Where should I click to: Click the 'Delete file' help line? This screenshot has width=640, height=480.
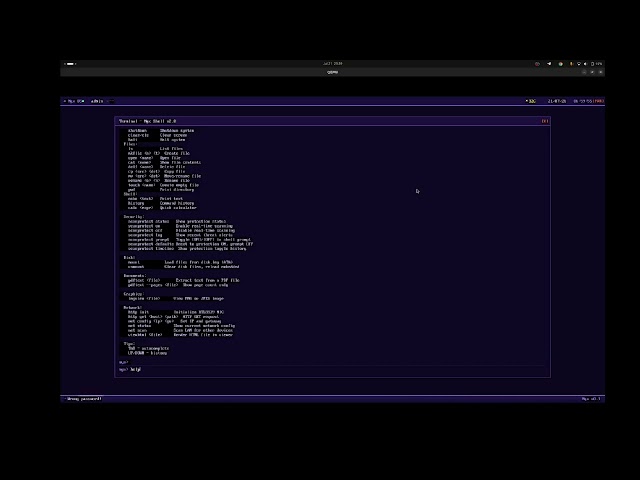click(x=156, y=167)
